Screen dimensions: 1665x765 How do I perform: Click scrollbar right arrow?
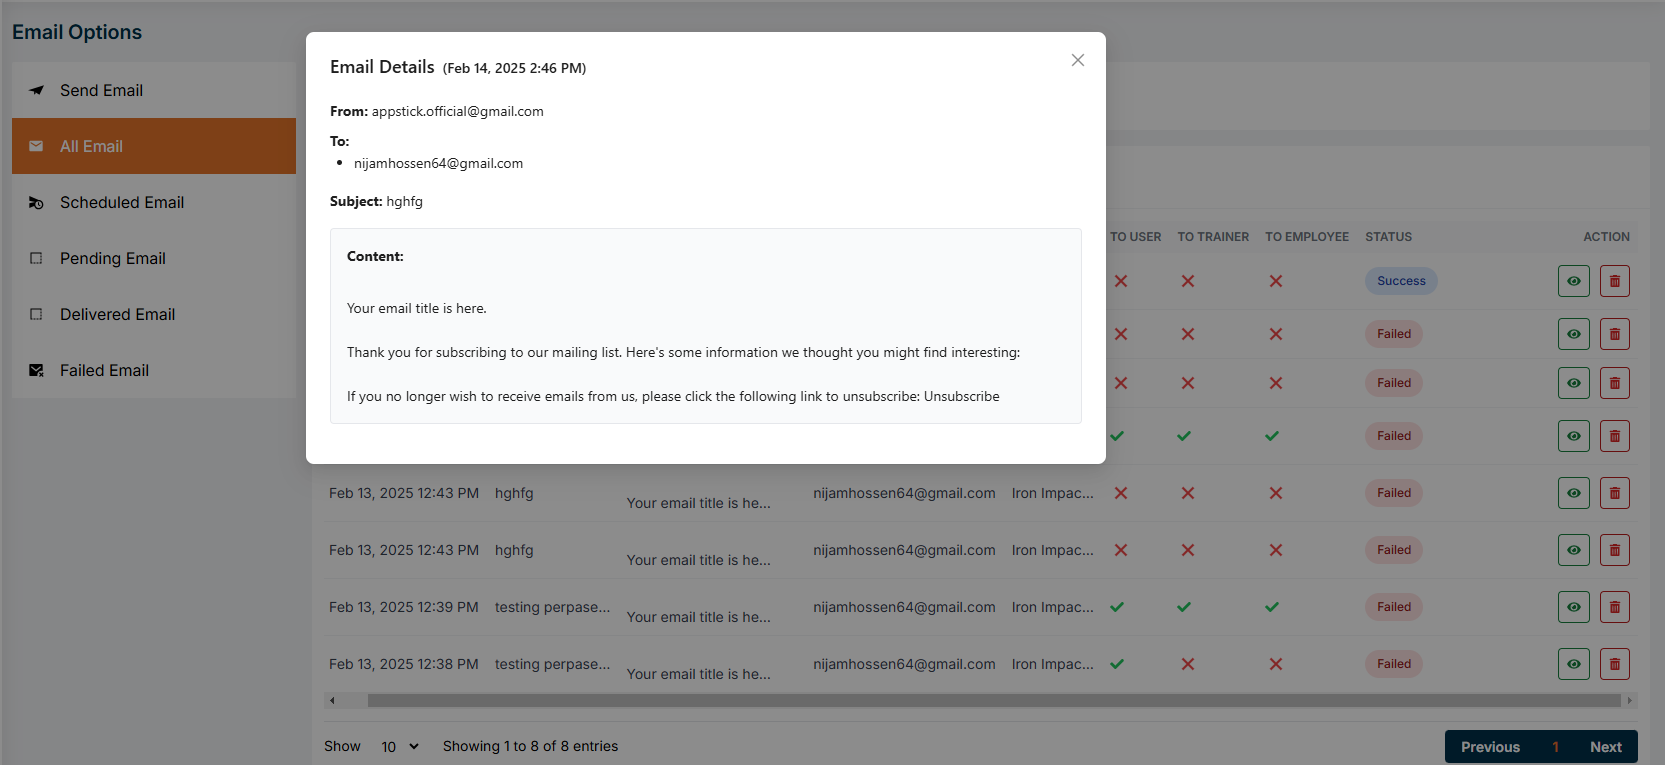pos(1630,701)
